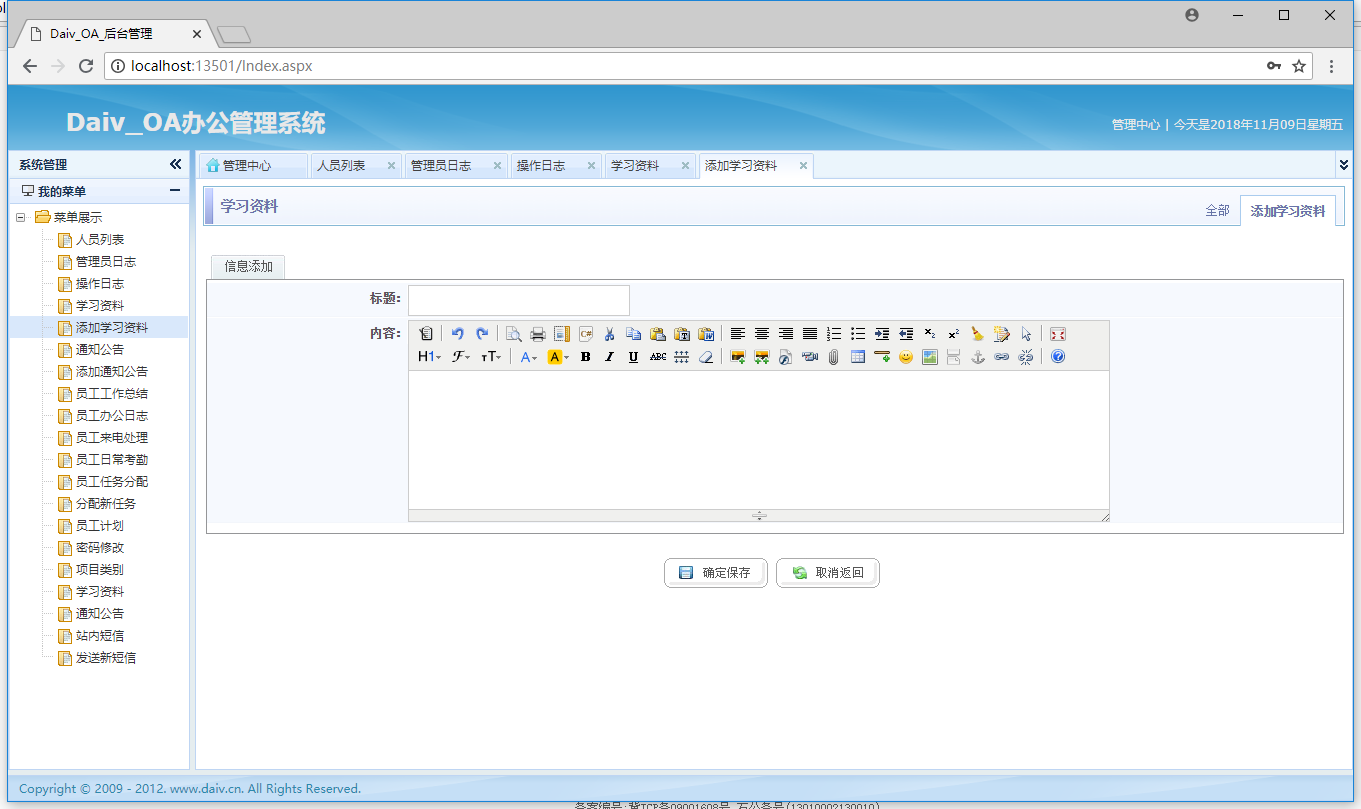1361x809 pixels.
Task: Bookmark page with star icon
Action: [x=1299, y=66]
